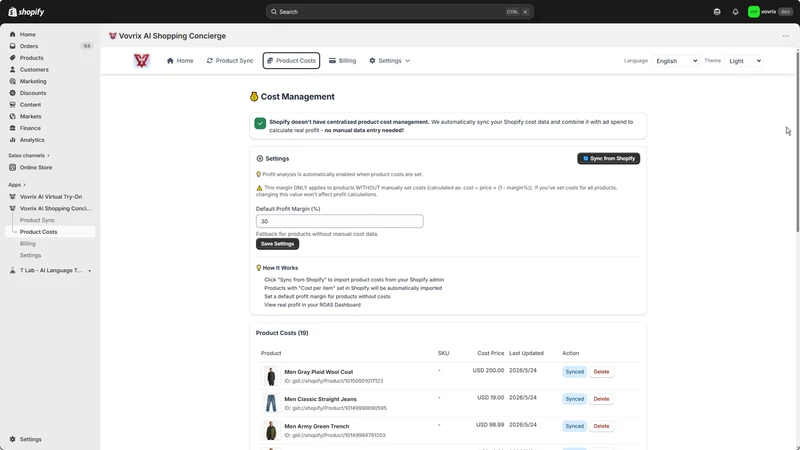Click the Settings section gear icon
Image resolution: width=800 pixels, height=450 pixels.
point(260,159)
